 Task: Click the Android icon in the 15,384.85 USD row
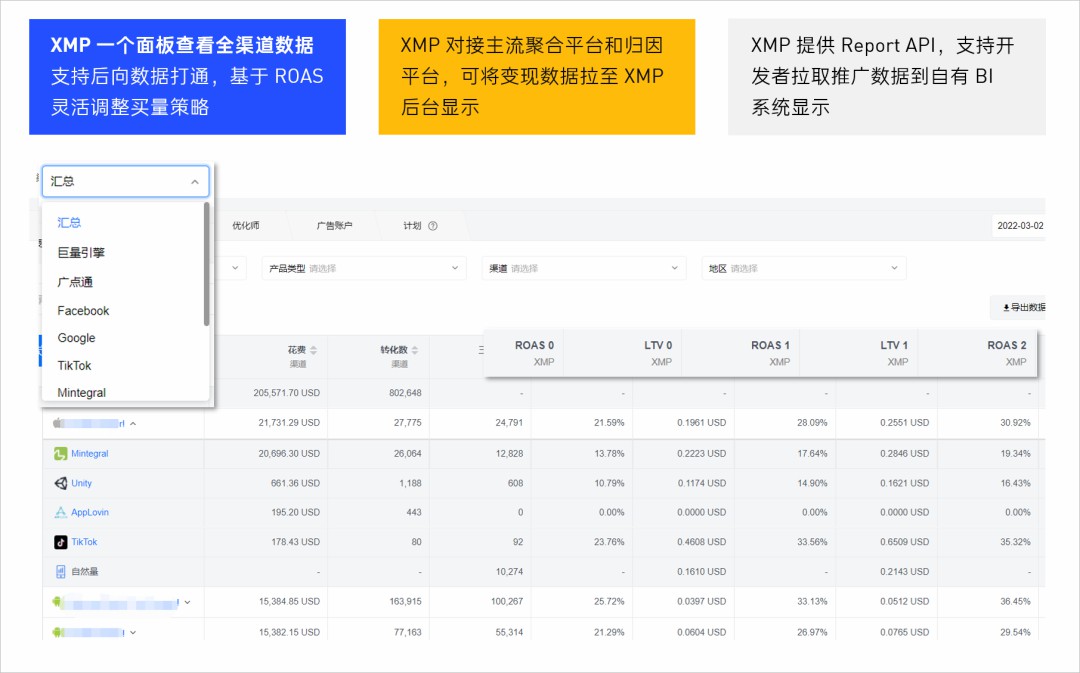(x=58, y=602)
